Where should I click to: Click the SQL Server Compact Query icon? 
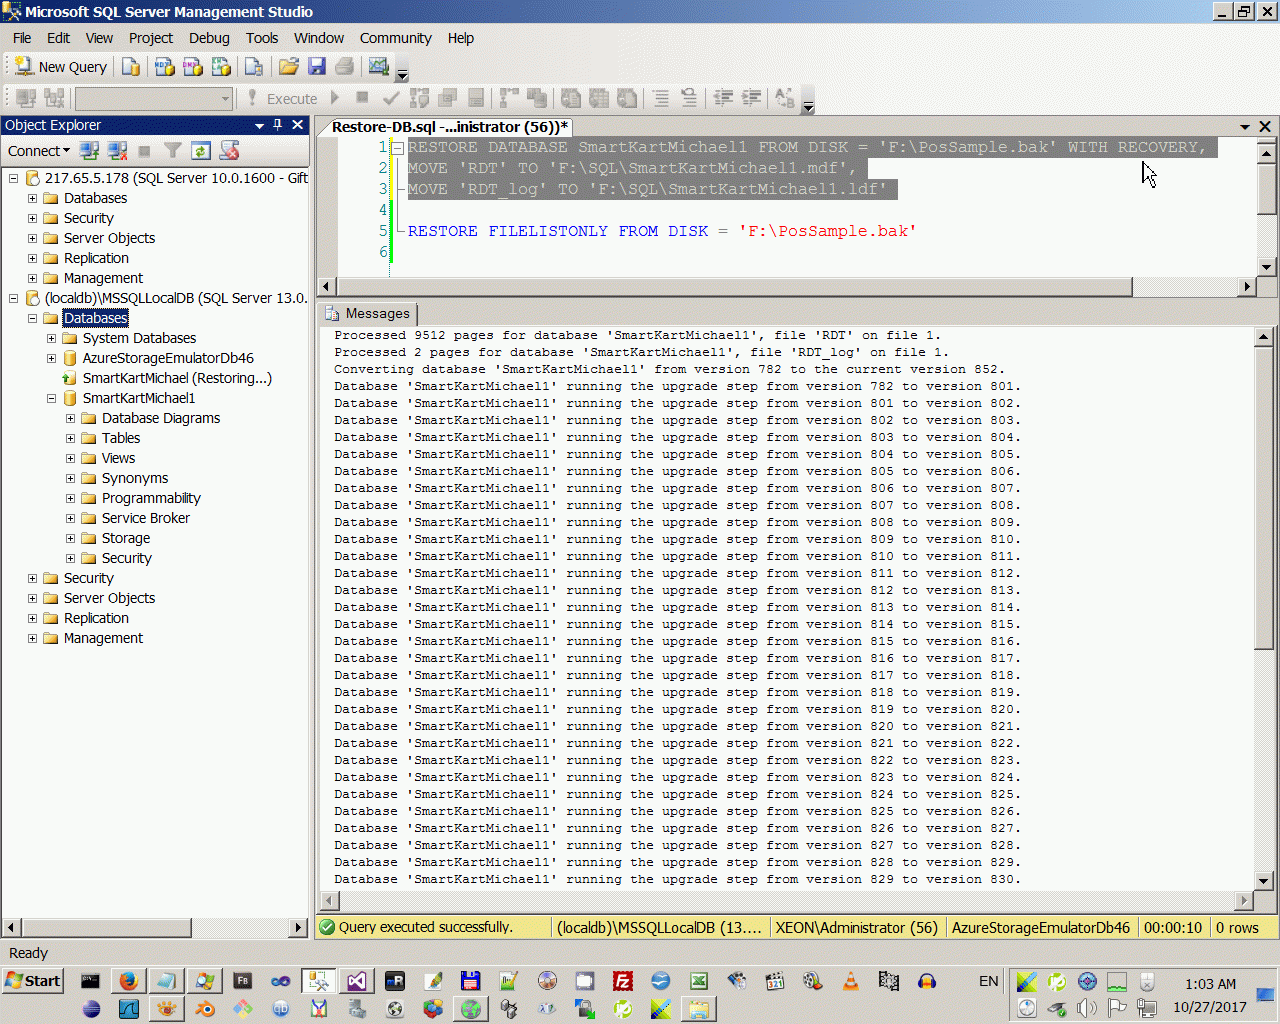coord(254,67)
